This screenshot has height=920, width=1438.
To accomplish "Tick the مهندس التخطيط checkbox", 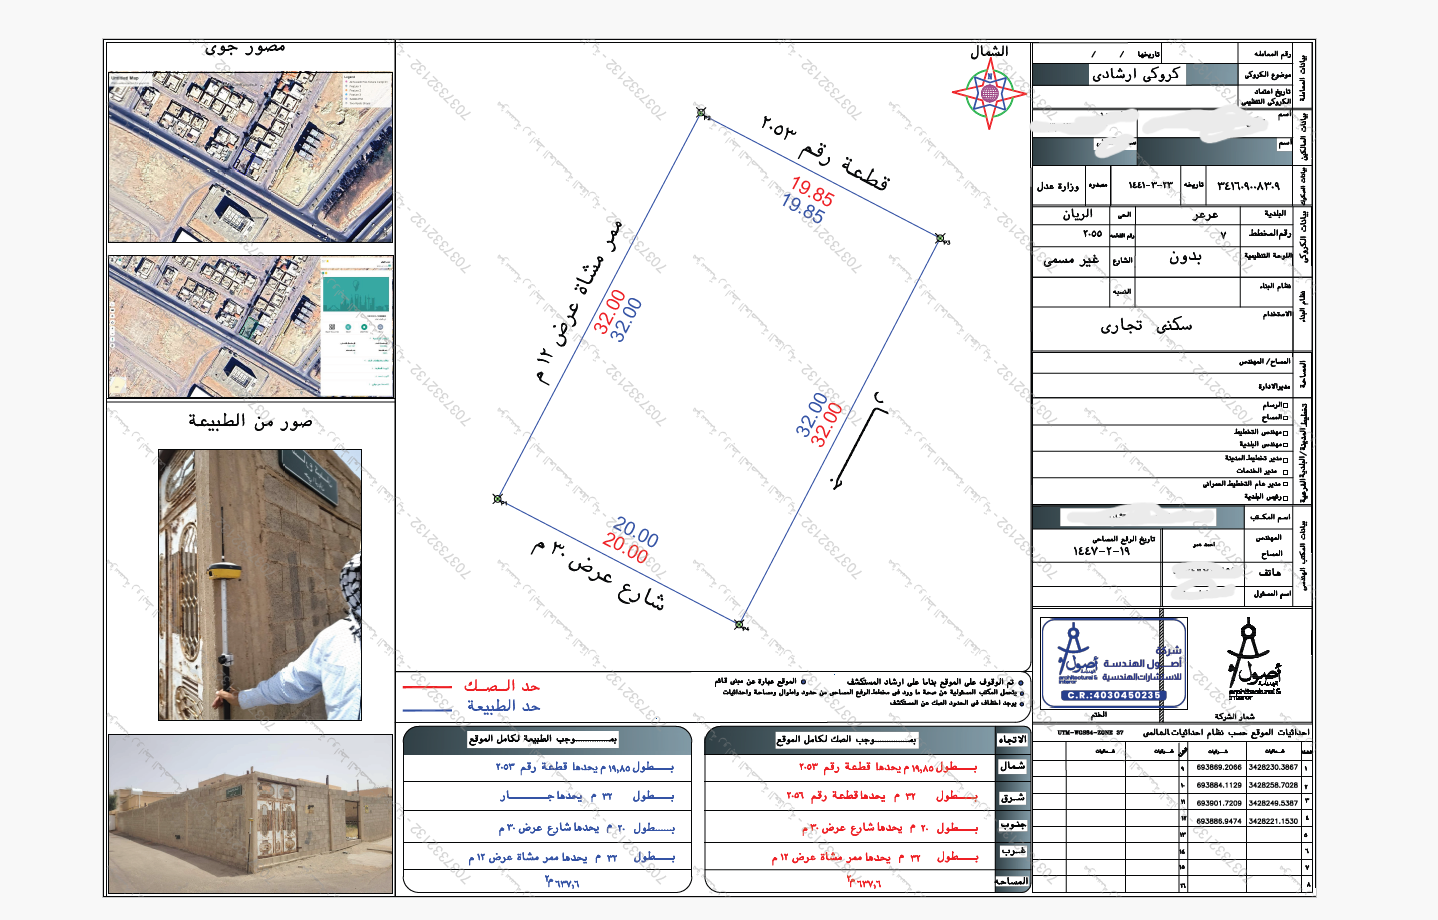I will pyautogui.click(x=1286, y=432).
